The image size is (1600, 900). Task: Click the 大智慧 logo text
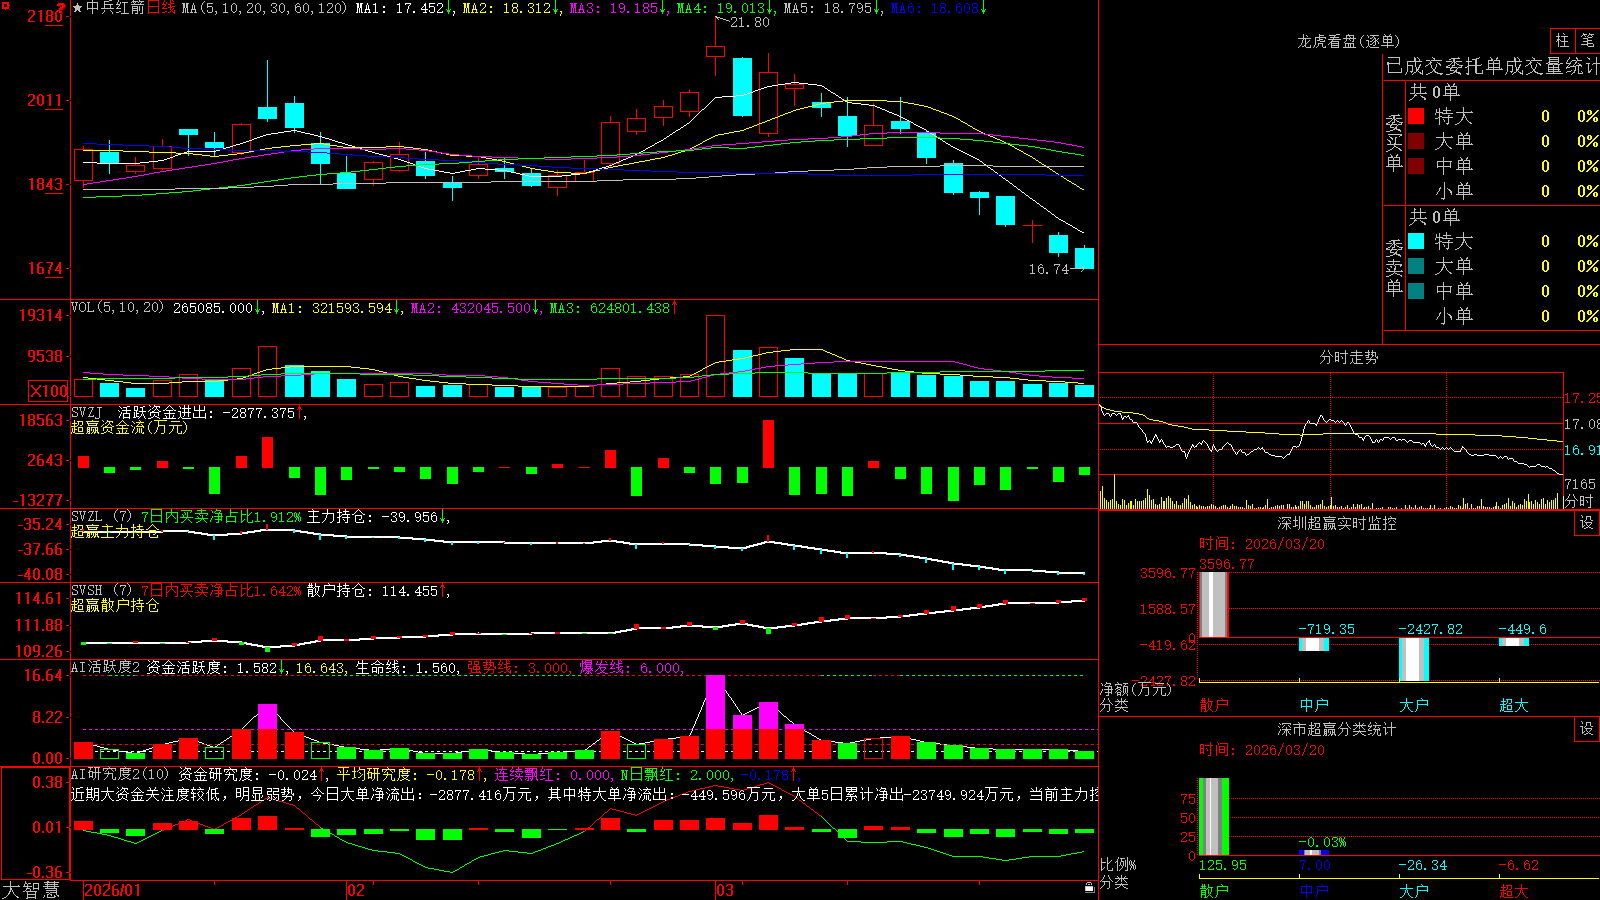coord(31,890)
